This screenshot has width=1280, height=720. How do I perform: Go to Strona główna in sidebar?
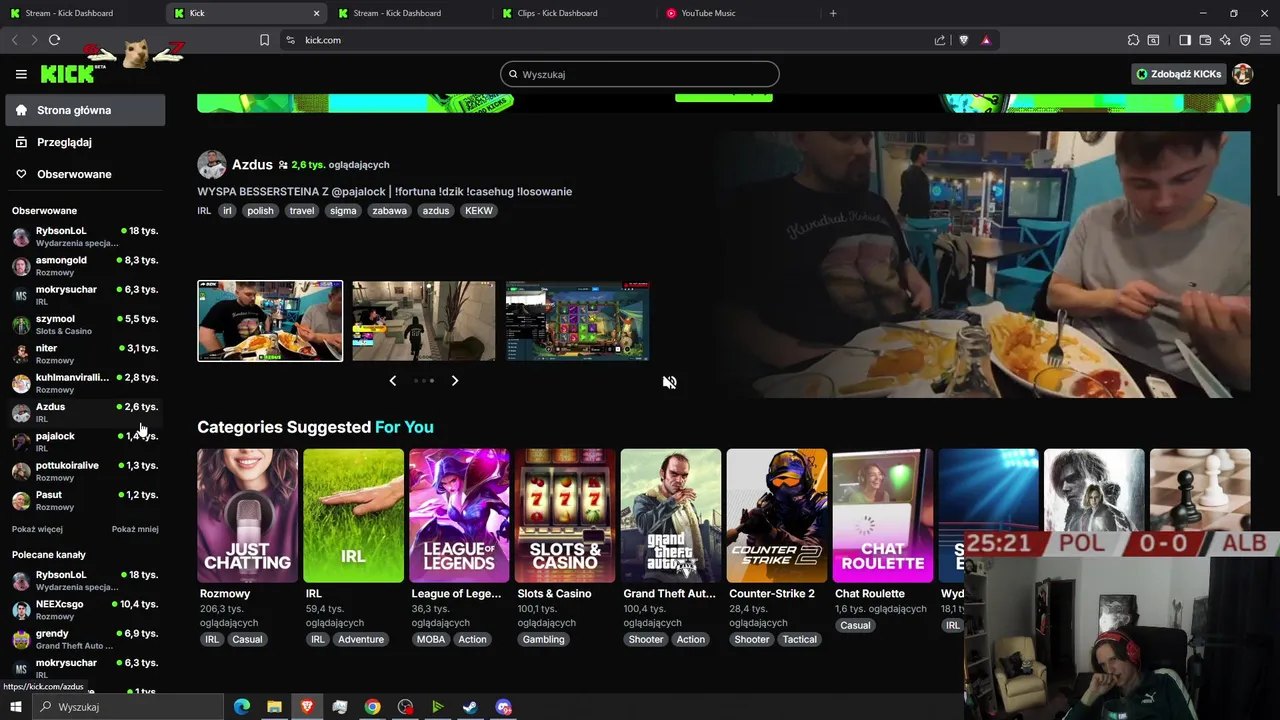click(85, 110)
